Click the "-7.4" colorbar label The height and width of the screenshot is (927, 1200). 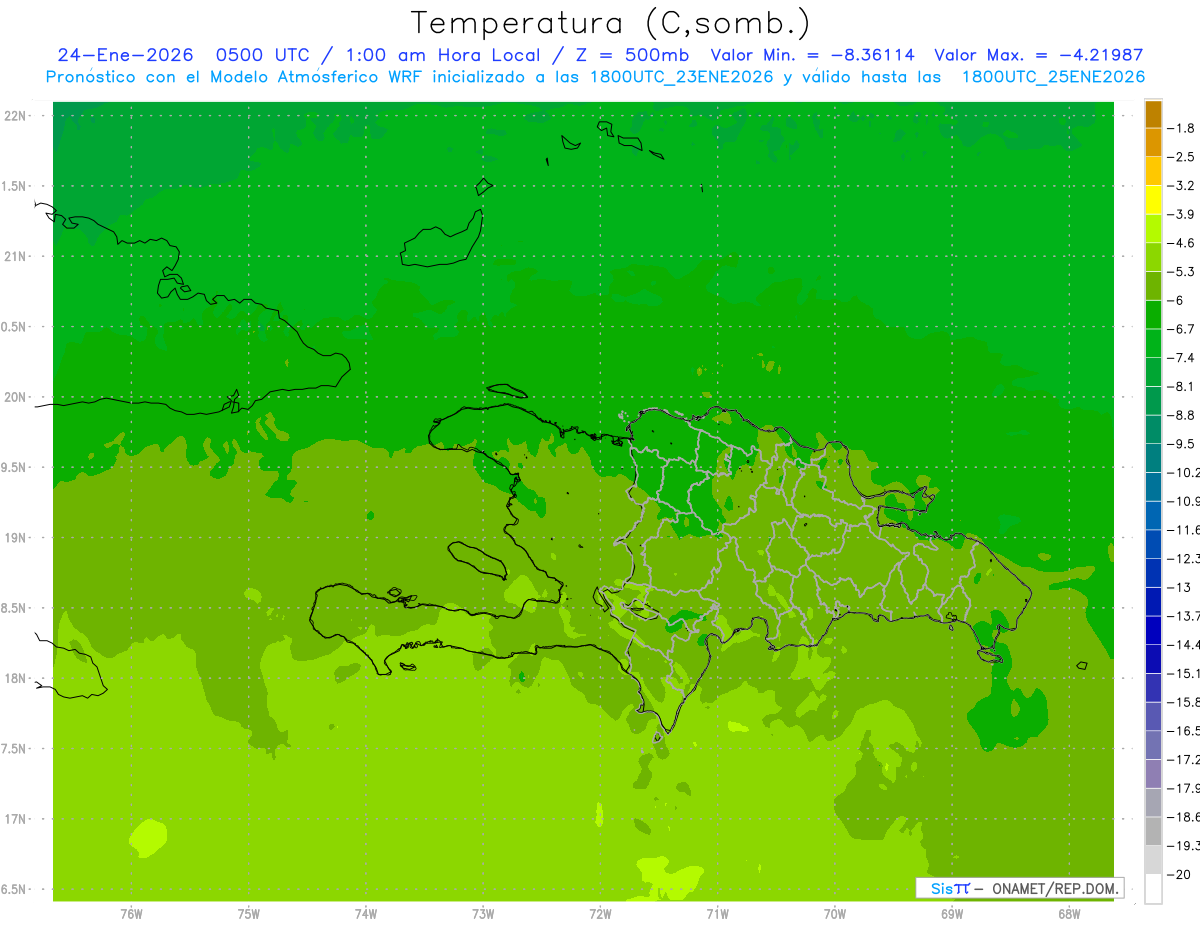1181,358
